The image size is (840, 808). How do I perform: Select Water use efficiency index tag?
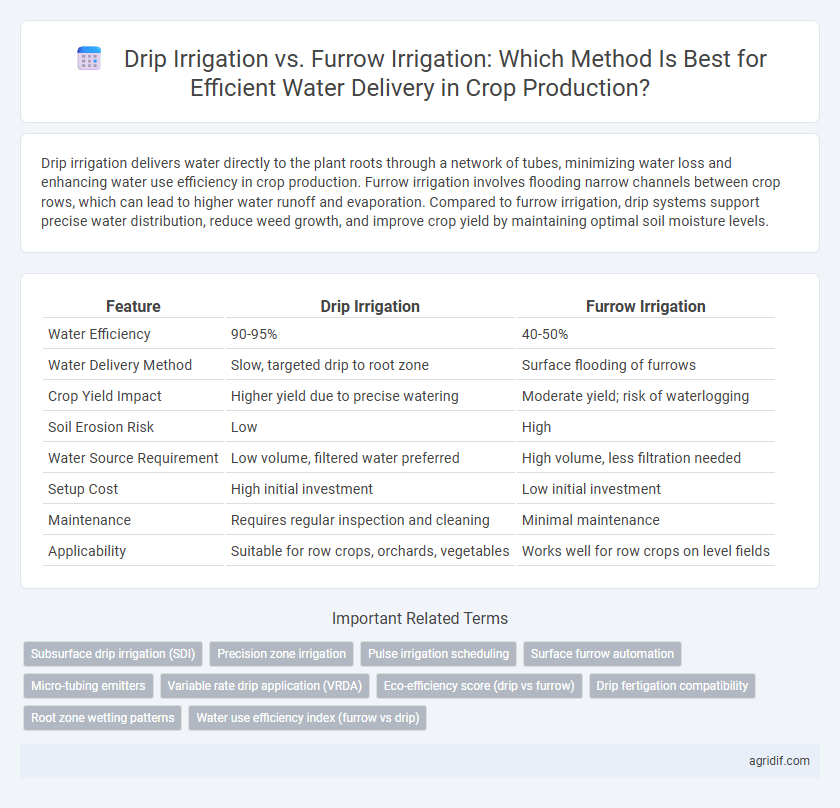coord(308,718)
